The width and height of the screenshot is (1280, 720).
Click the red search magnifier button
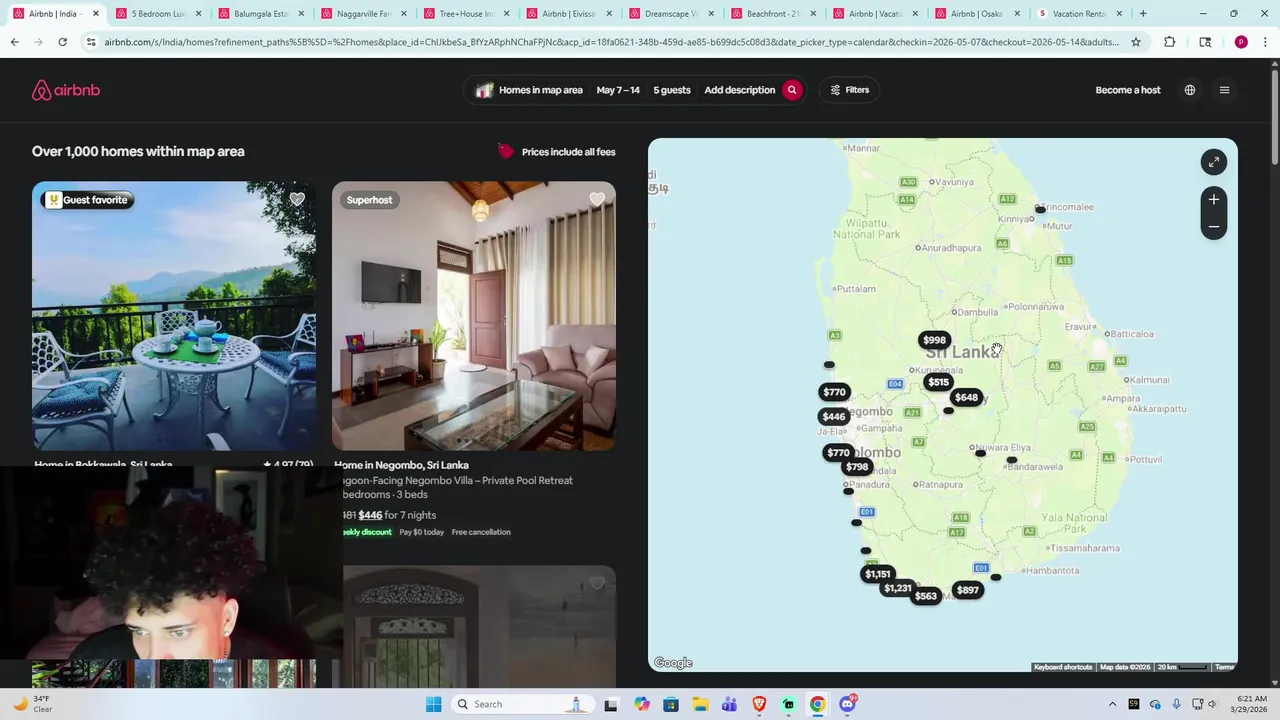(x=792, y=90)
